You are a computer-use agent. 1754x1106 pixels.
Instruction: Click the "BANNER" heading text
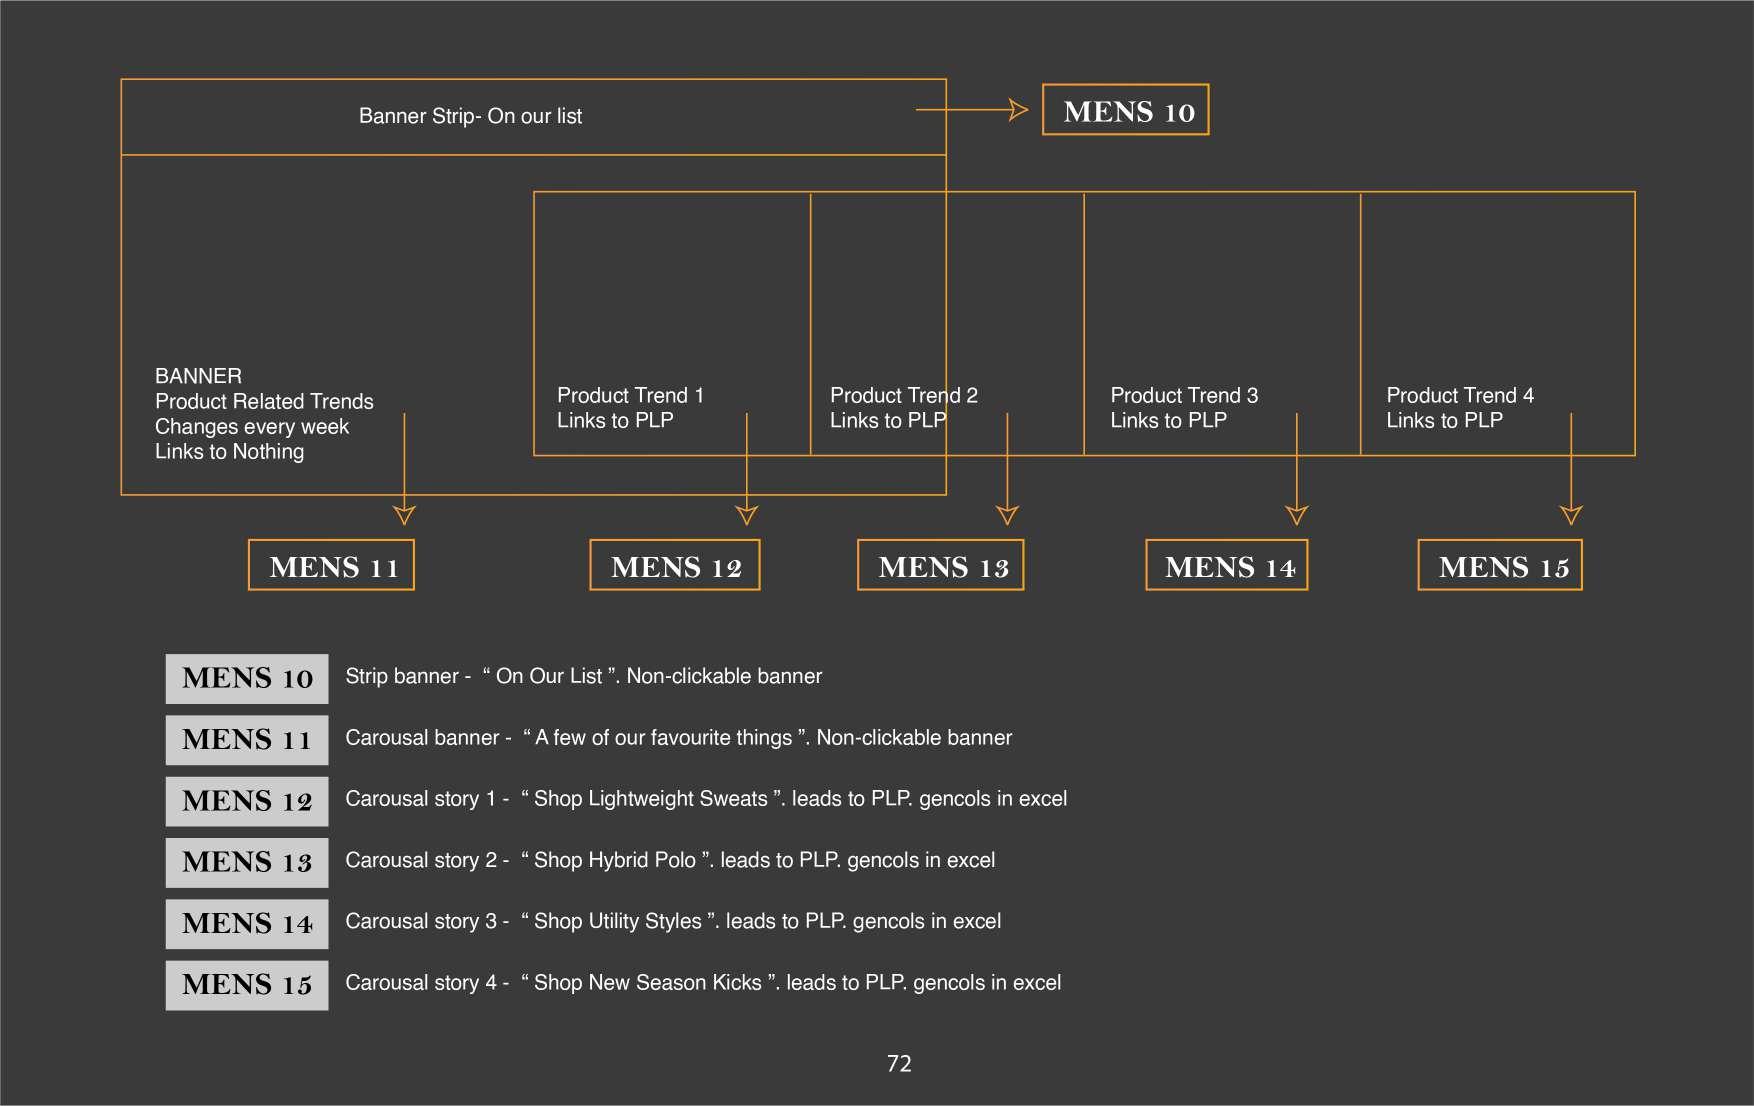(198, 376)
